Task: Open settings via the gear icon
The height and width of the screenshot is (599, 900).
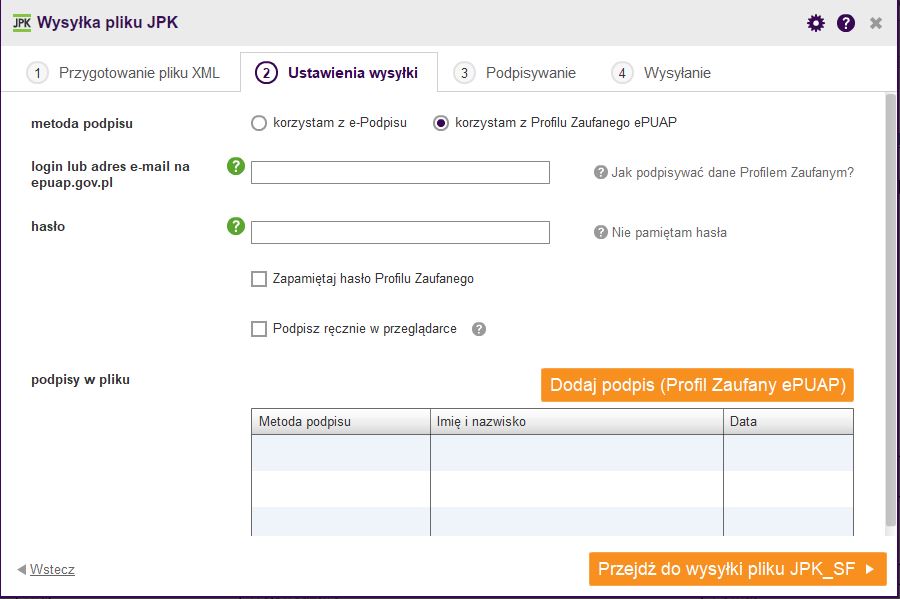Action: 816,23
